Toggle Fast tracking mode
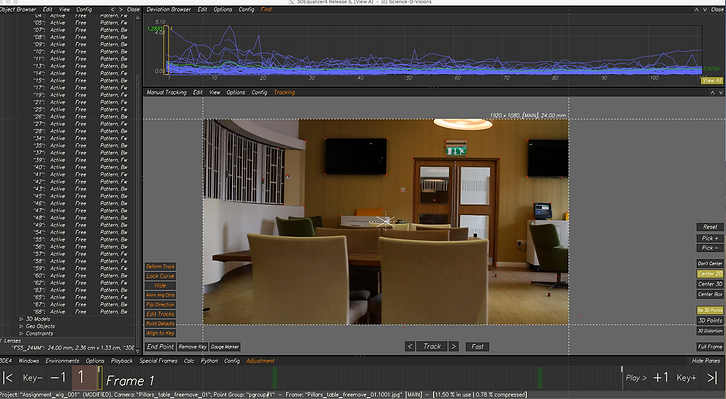 (477, 346)
